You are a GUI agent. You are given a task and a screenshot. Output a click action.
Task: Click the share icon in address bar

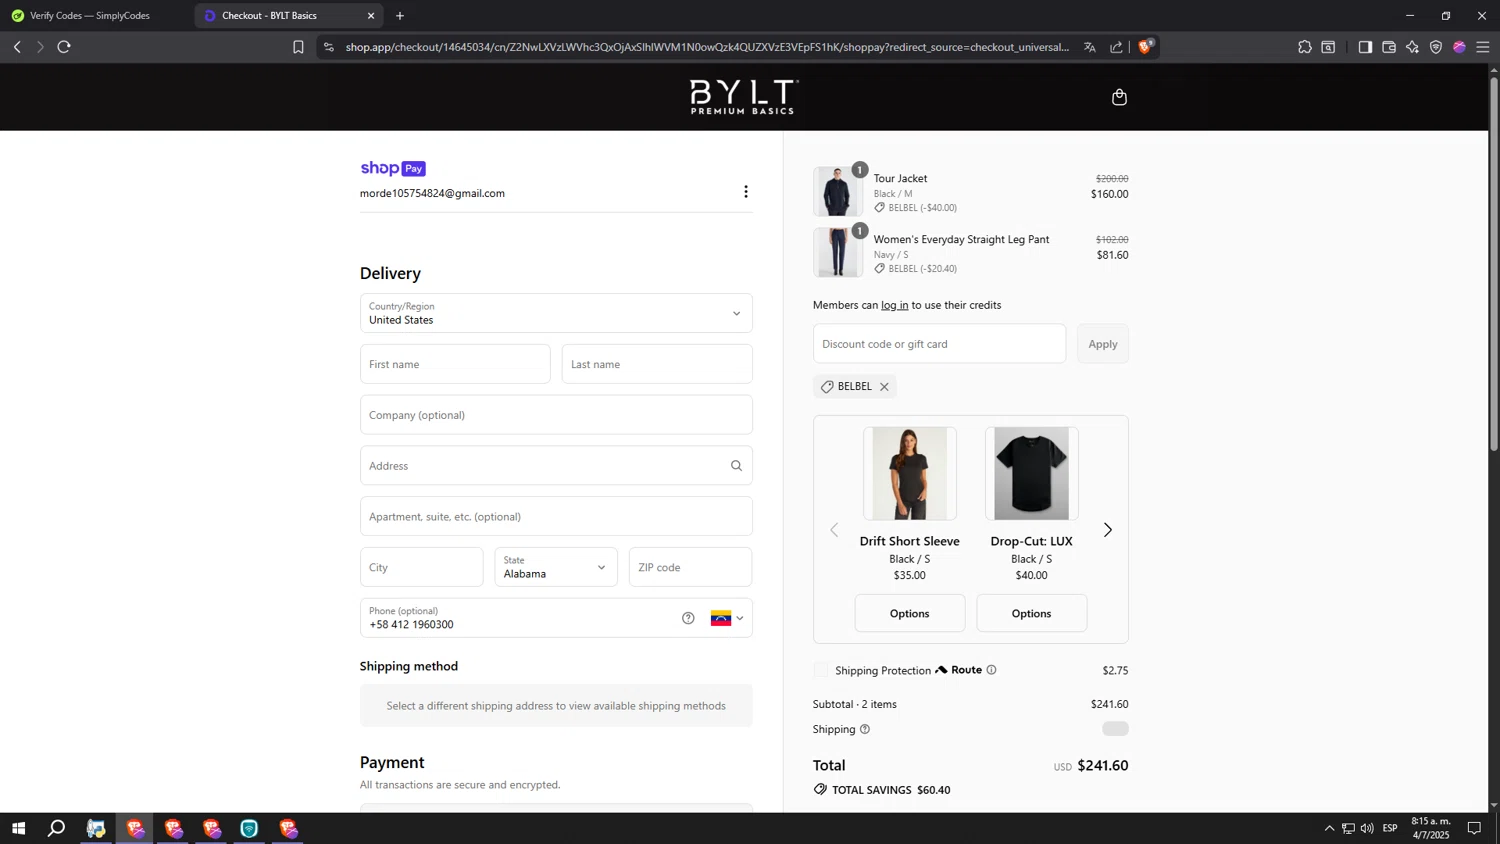tap(1116, 47)
